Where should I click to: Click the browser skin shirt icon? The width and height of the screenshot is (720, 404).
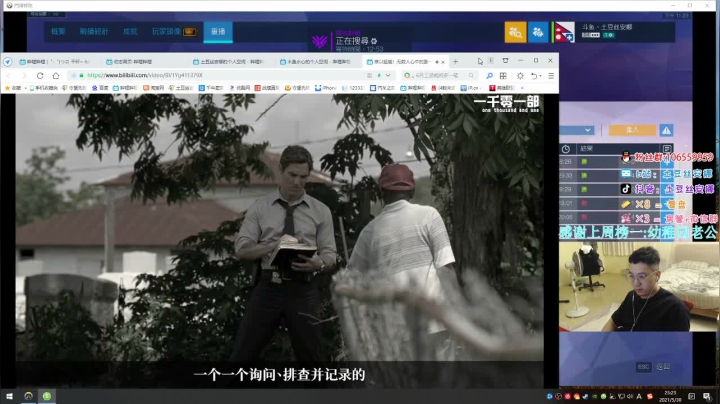tap(505, 61)
